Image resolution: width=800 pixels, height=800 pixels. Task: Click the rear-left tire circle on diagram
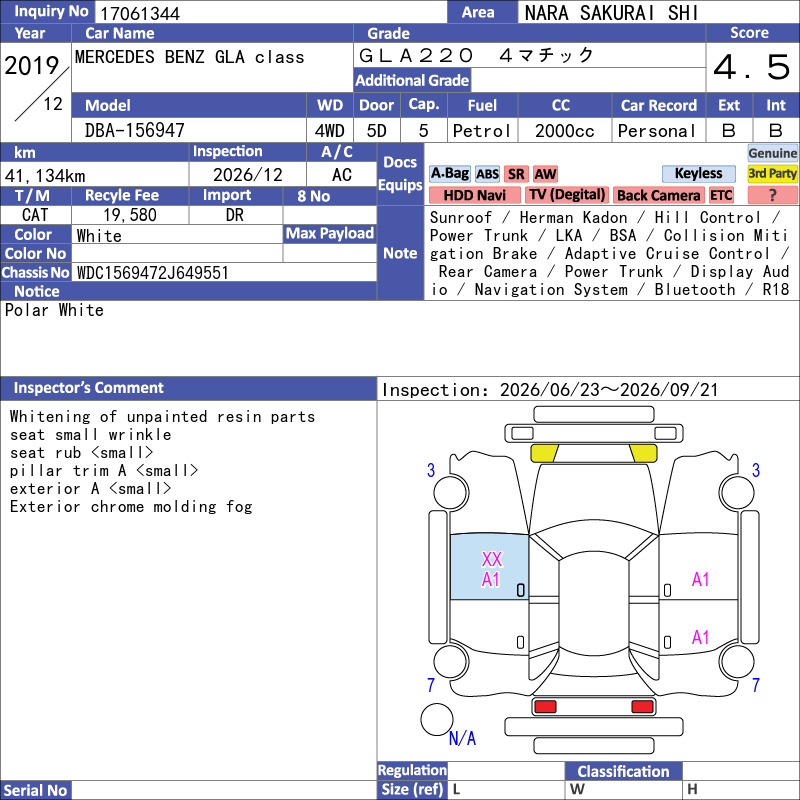(x=451, y=661)
